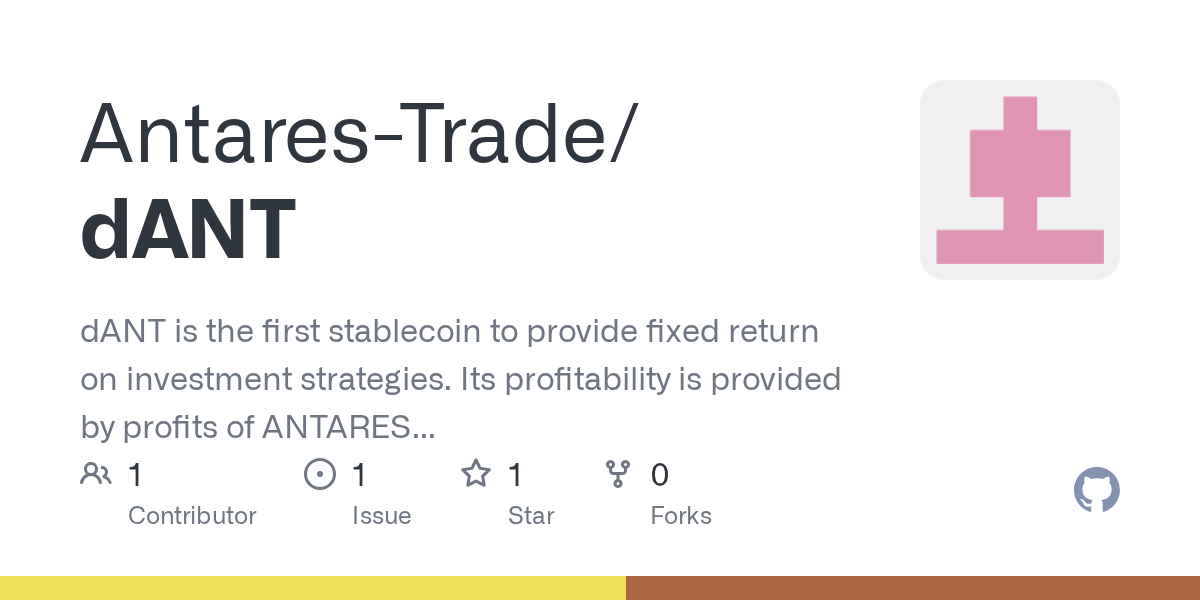Click the star outline icon
Screen dimensions: 1200x600
click(476, 474)
